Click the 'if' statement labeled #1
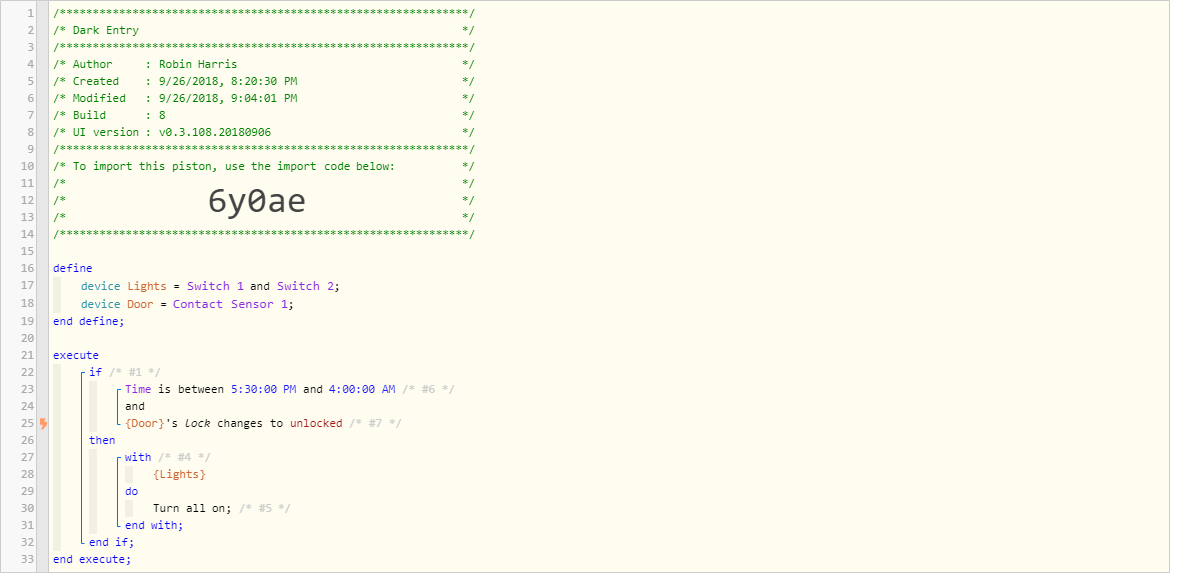Screen dimensions: 1178x581 pos(95,372)
